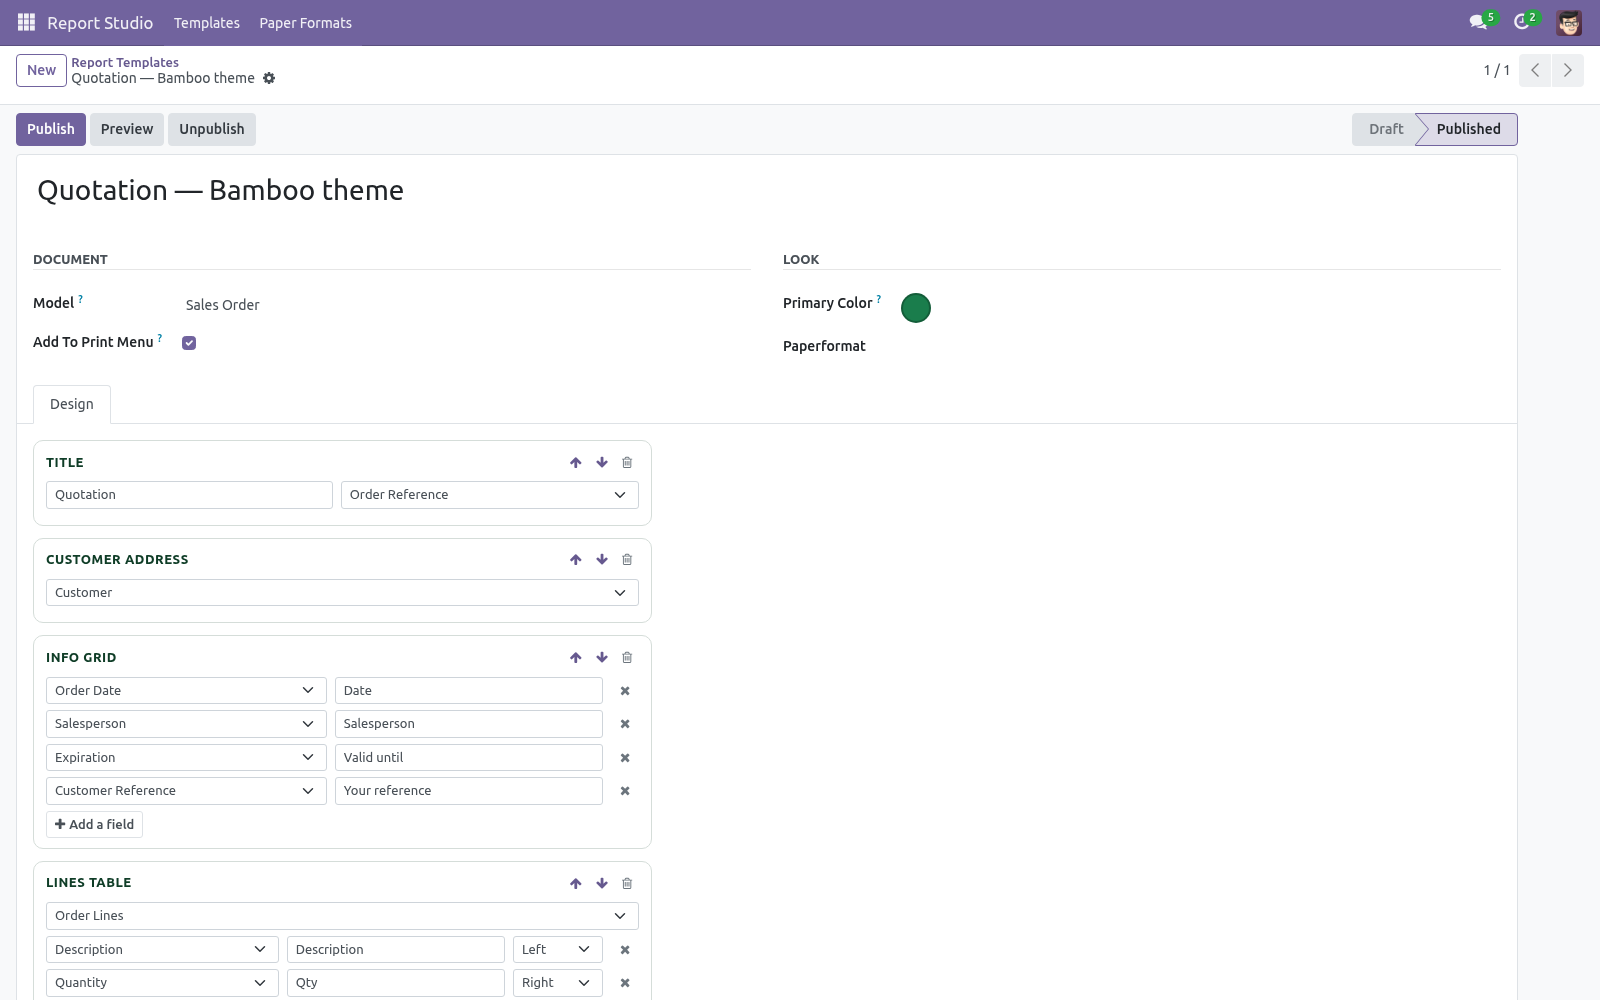This screenshot has height=1000, width=1600.
Task: Click Add a field button
Action: click(94, 824)
